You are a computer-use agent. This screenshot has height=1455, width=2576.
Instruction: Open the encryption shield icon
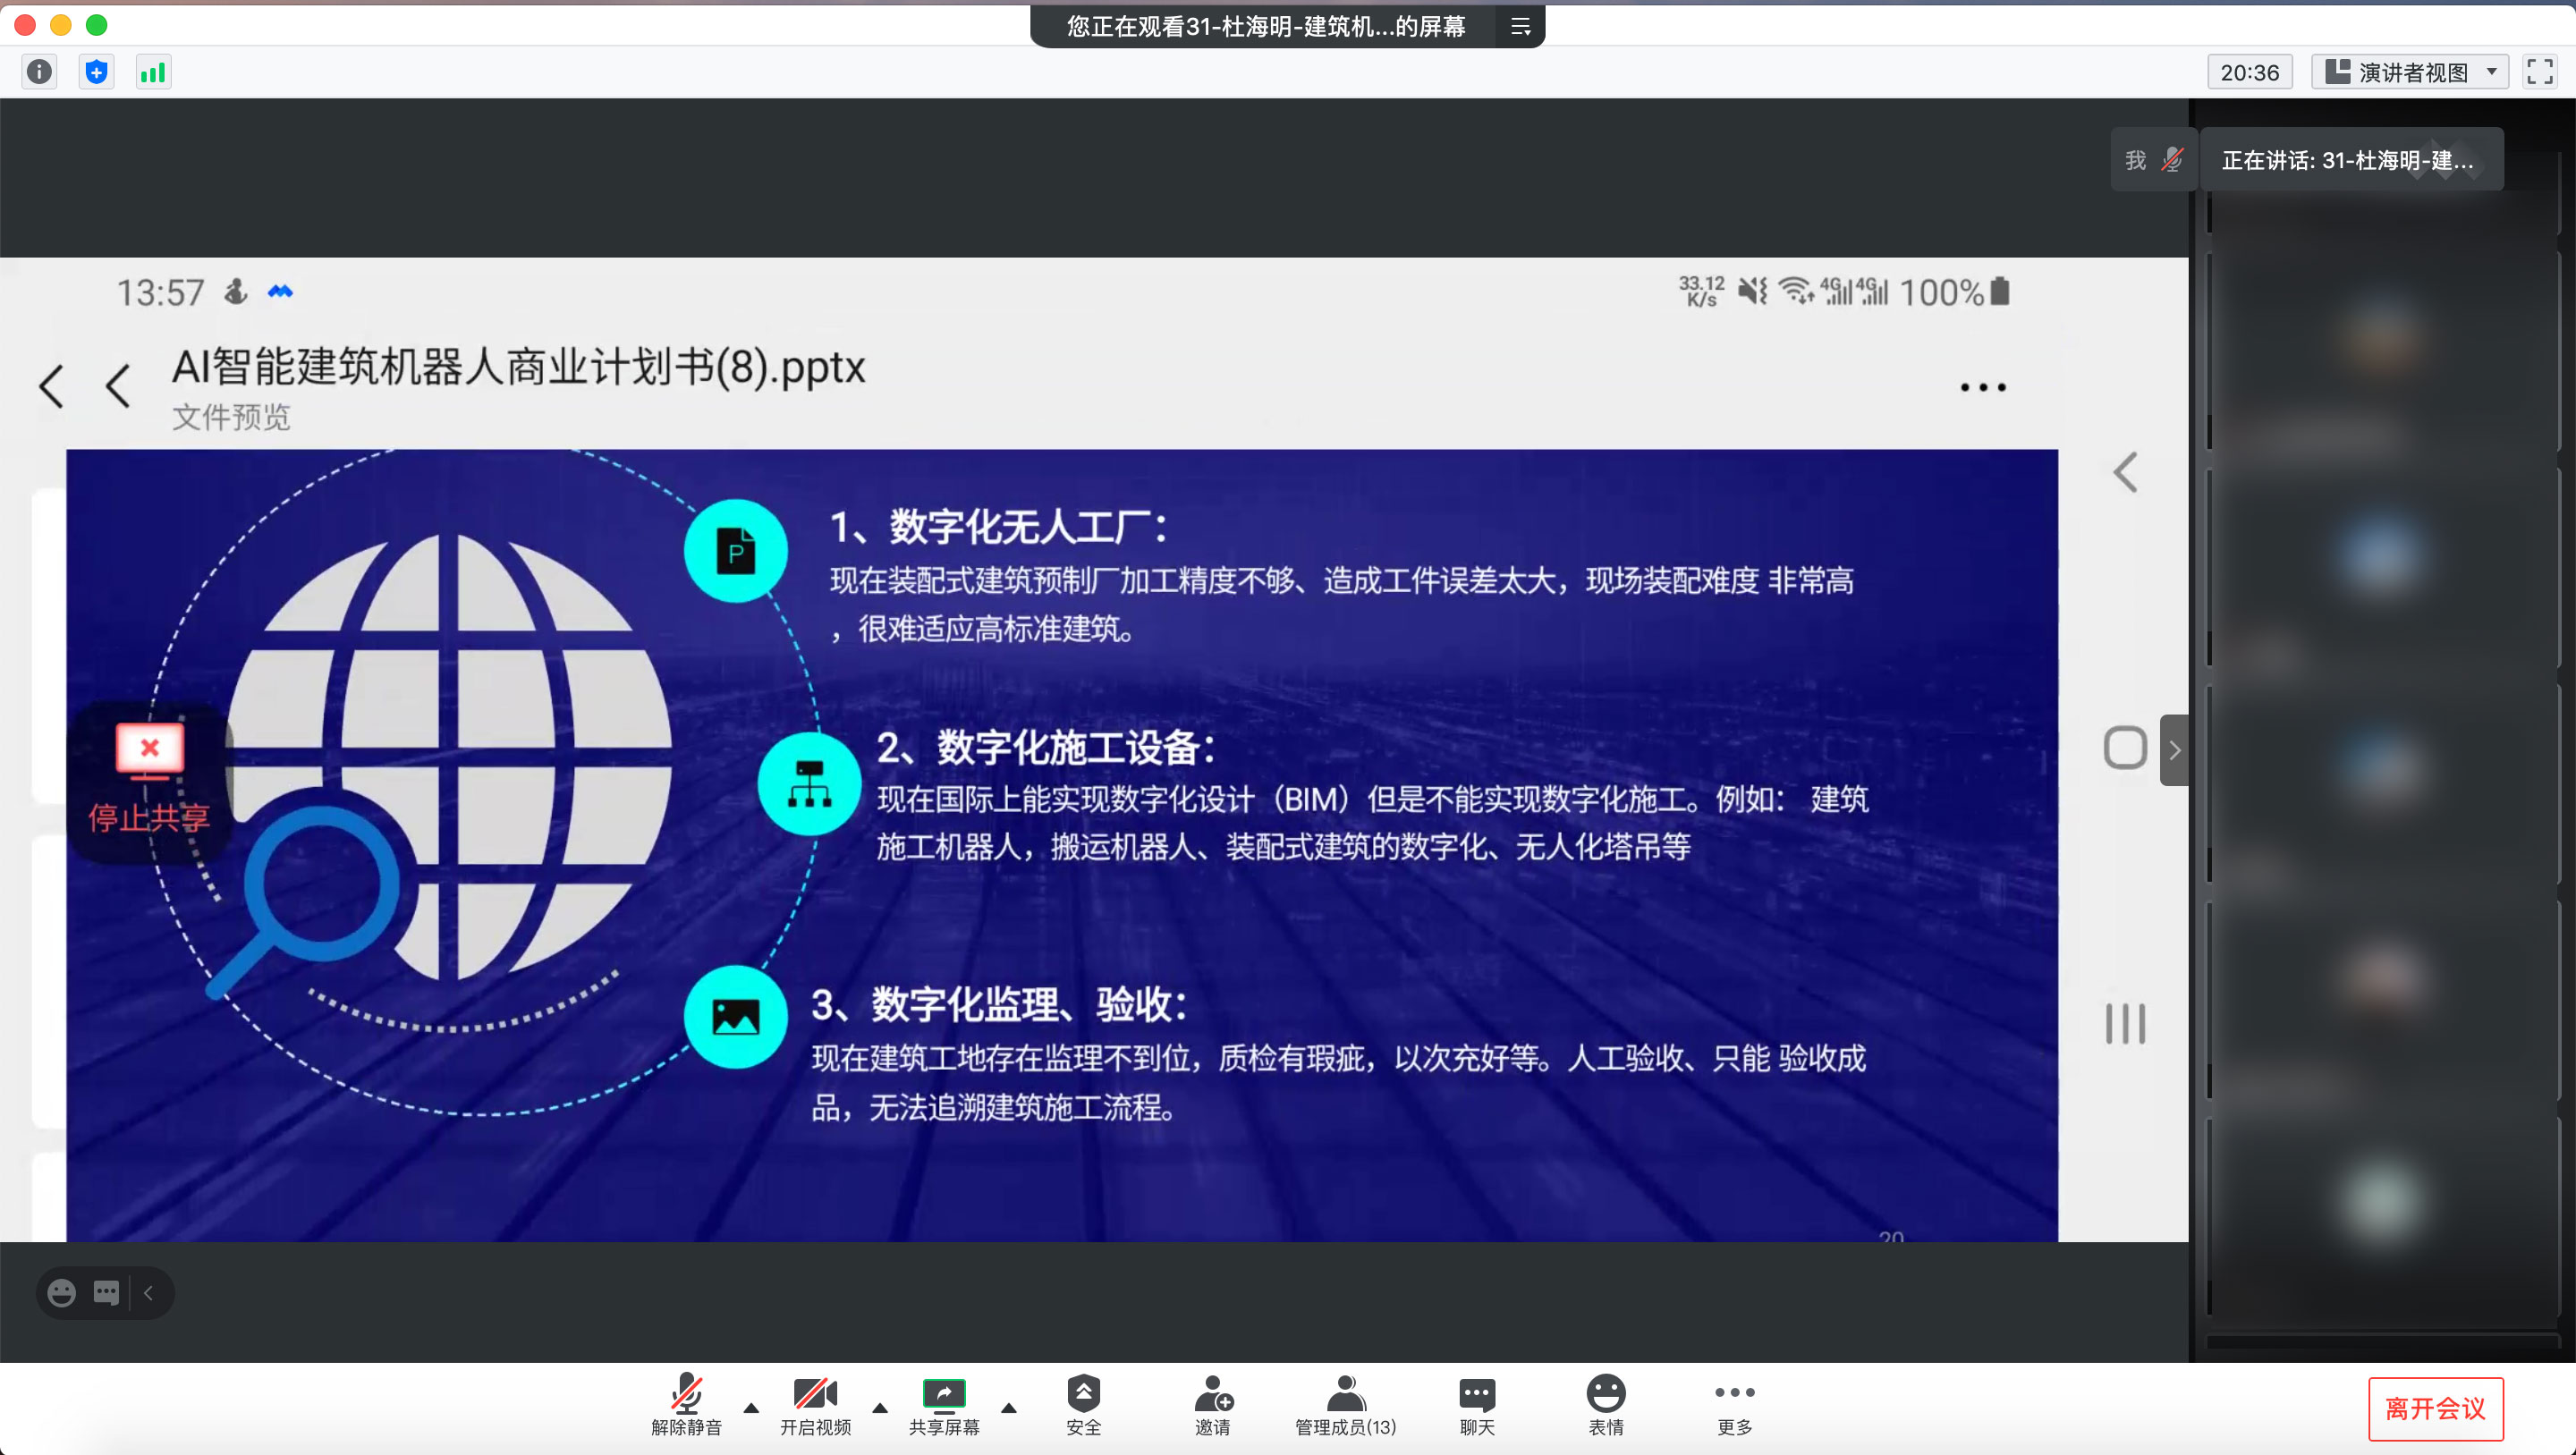(96, 72)
